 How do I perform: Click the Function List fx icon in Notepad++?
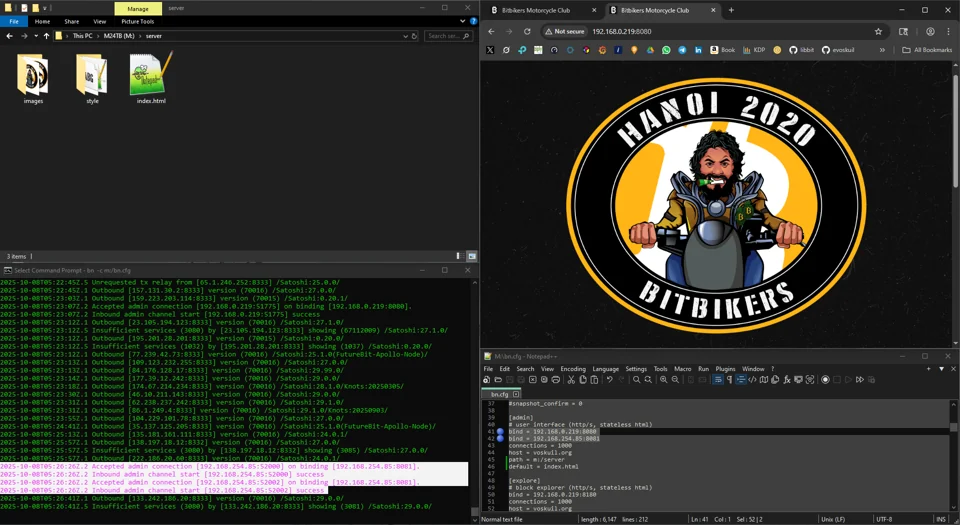pyautogui.click(x=787, y=380)
